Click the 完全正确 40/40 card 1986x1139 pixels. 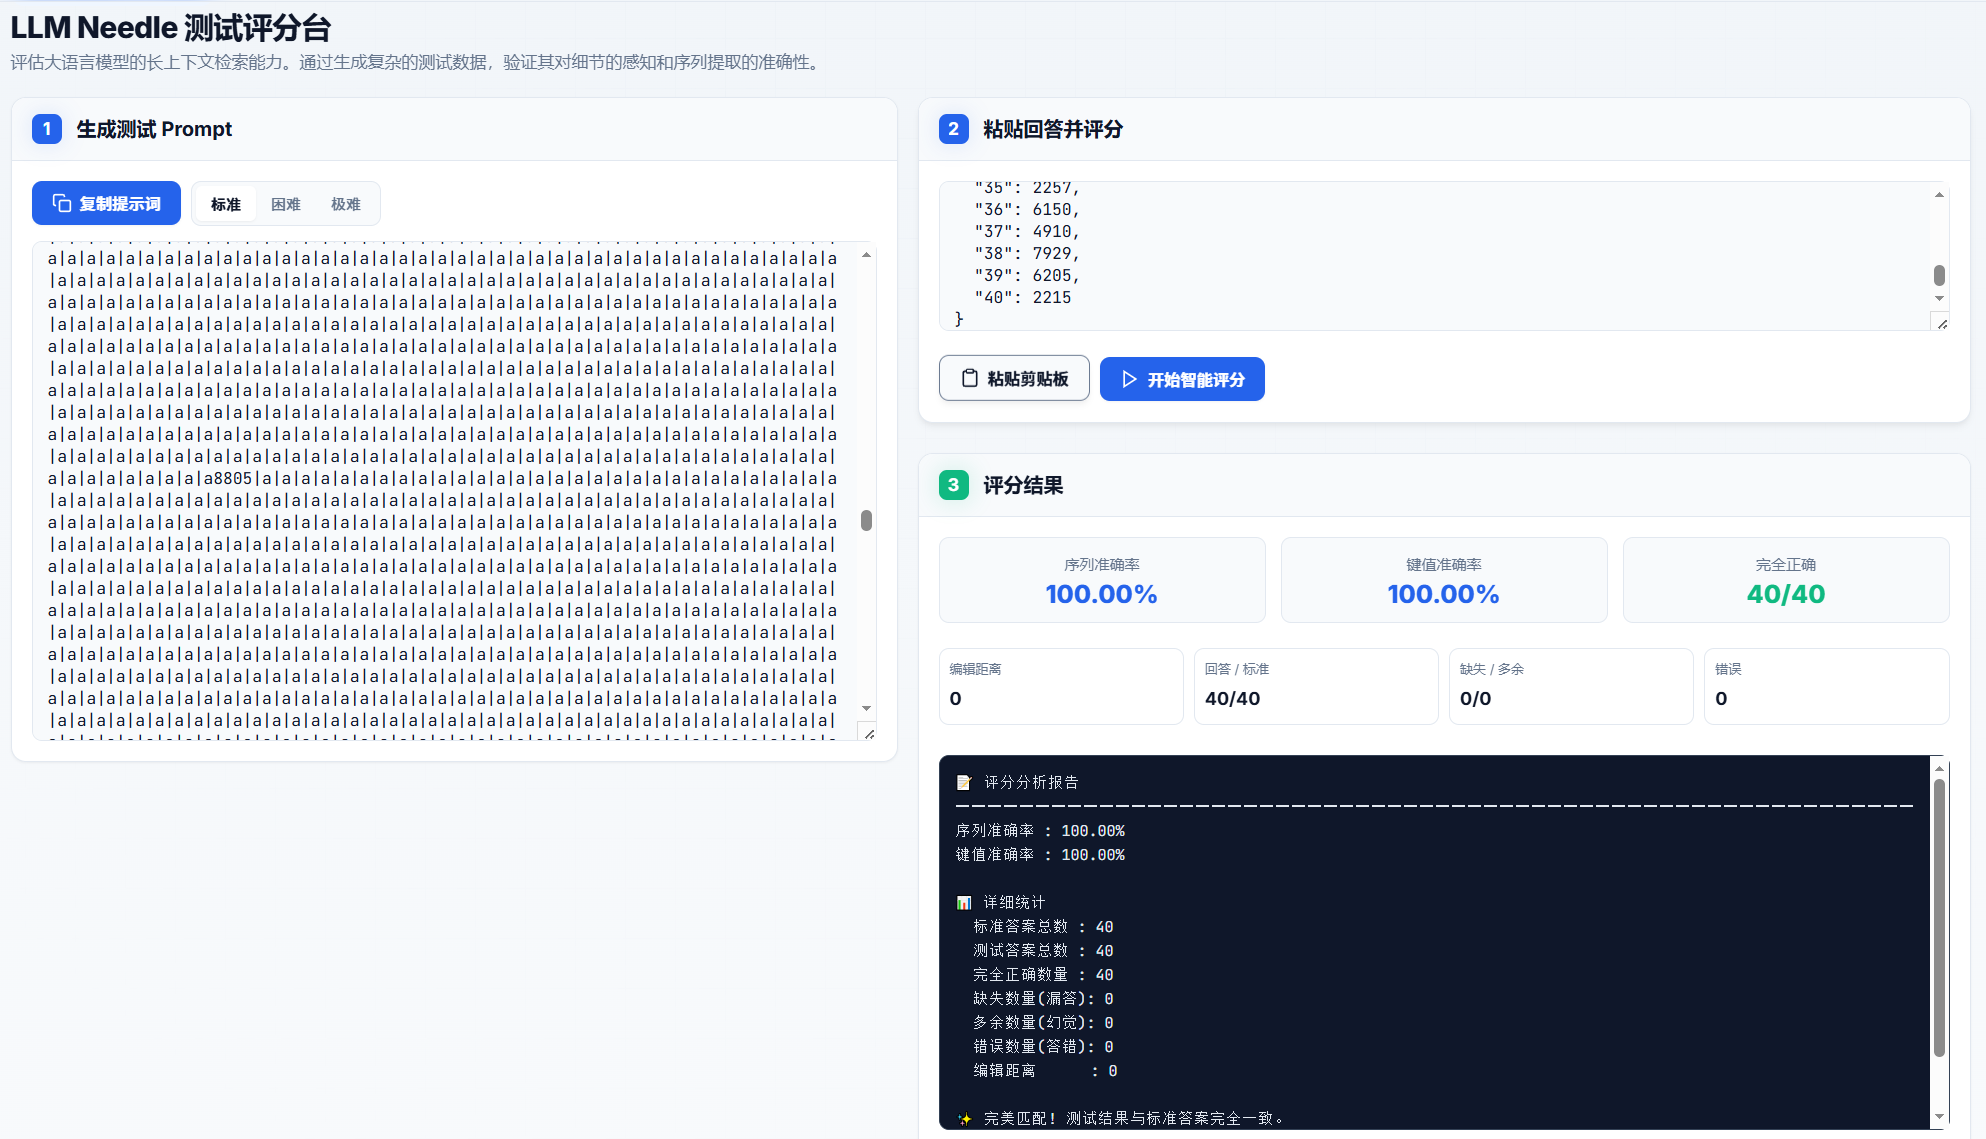pos(1786,580)
